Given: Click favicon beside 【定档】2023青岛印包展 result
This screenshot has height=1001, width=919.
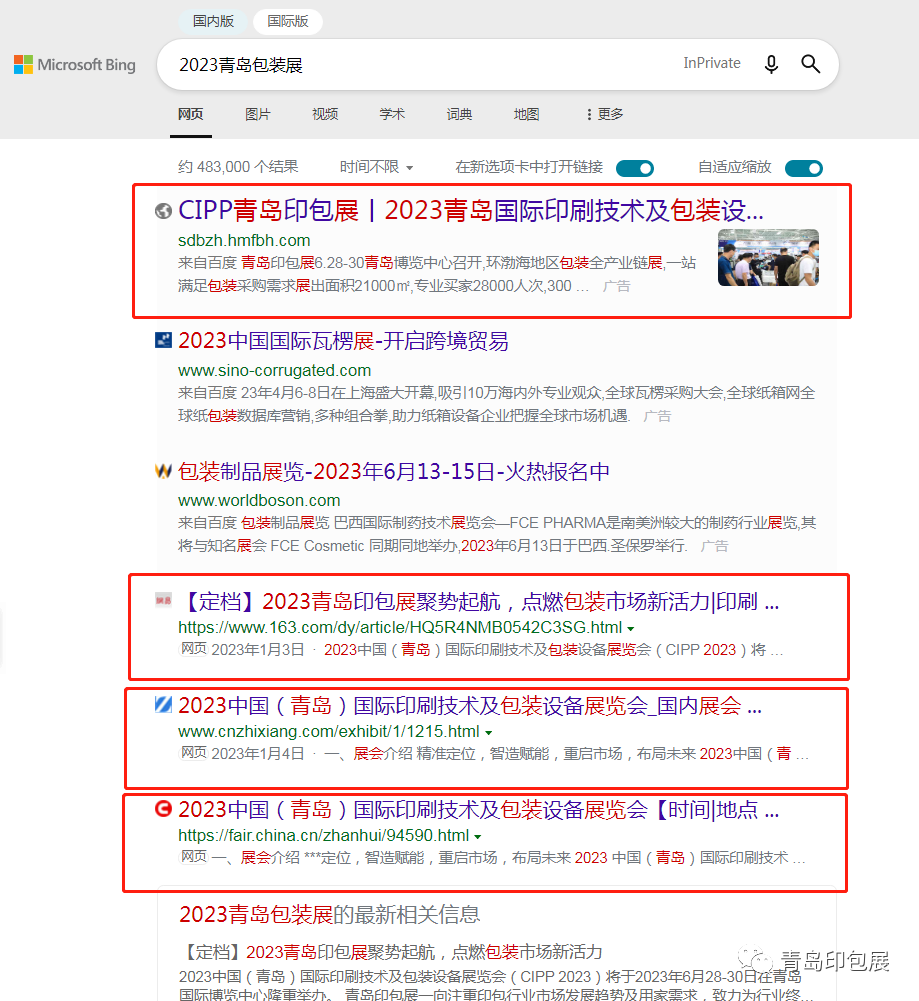Looking at the screenshot, I should [163, 600].
